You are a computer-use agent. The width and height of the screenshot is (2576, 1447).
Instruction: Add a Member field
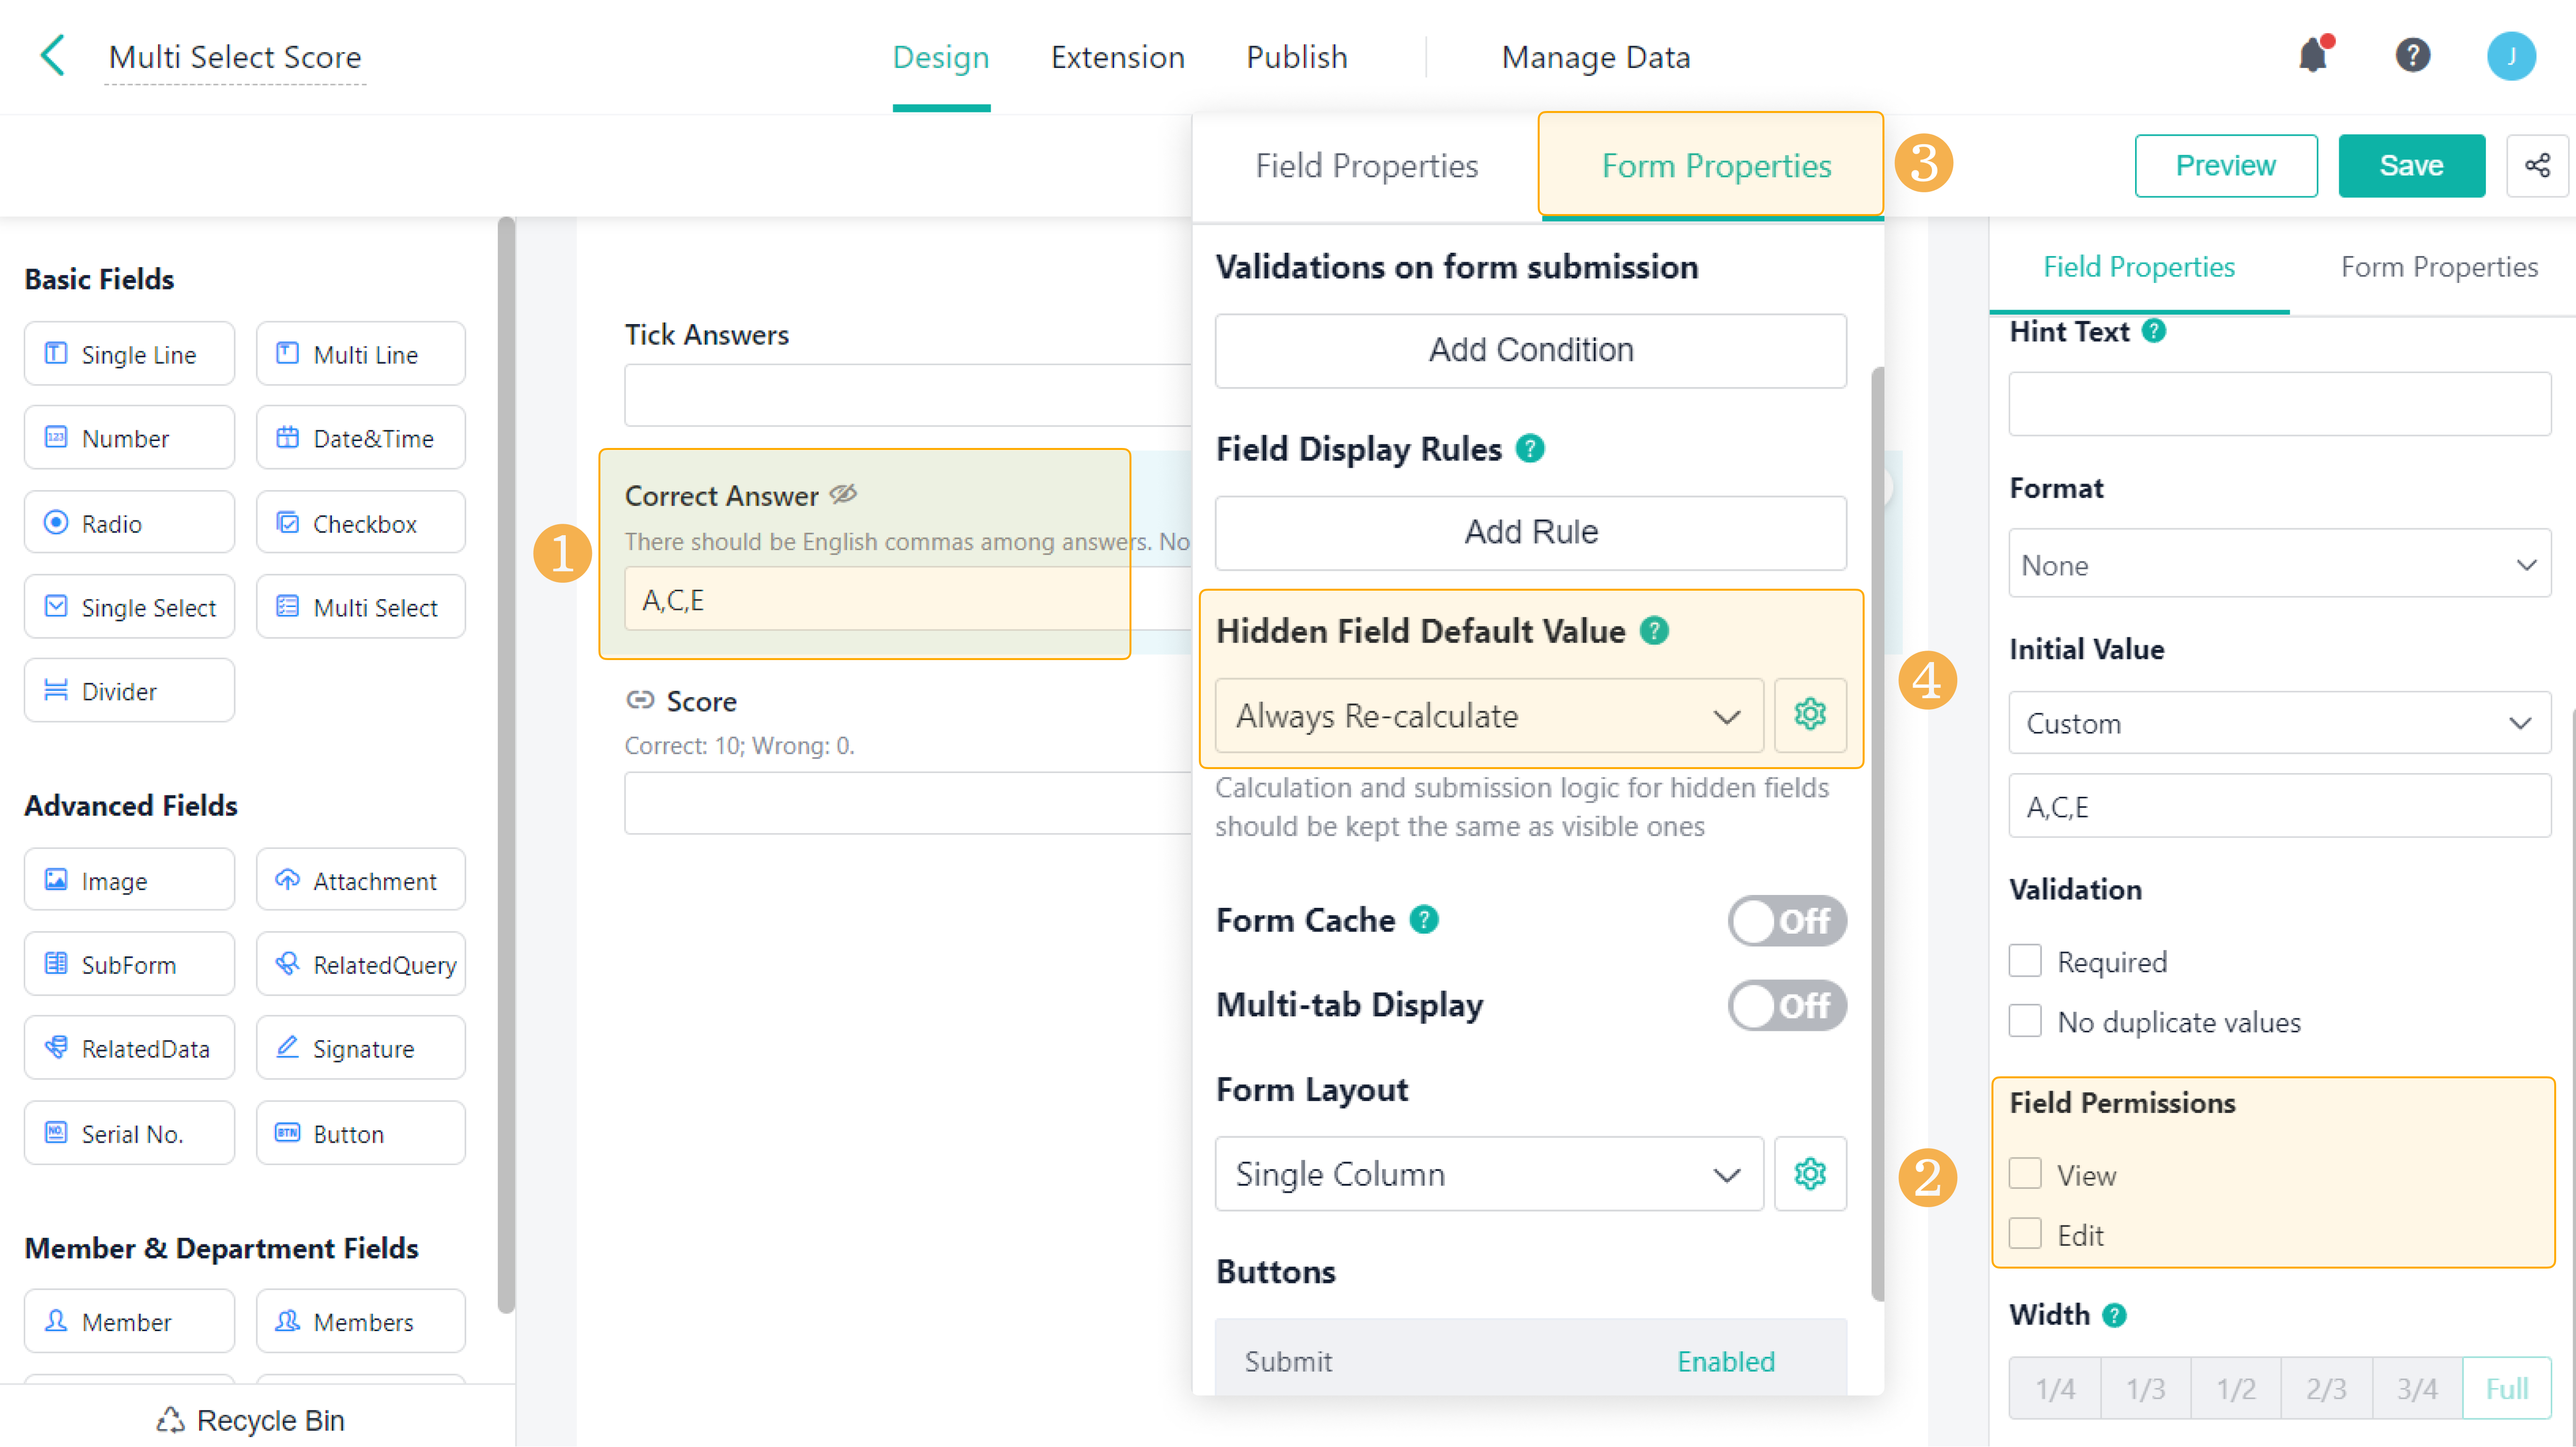129,1321
